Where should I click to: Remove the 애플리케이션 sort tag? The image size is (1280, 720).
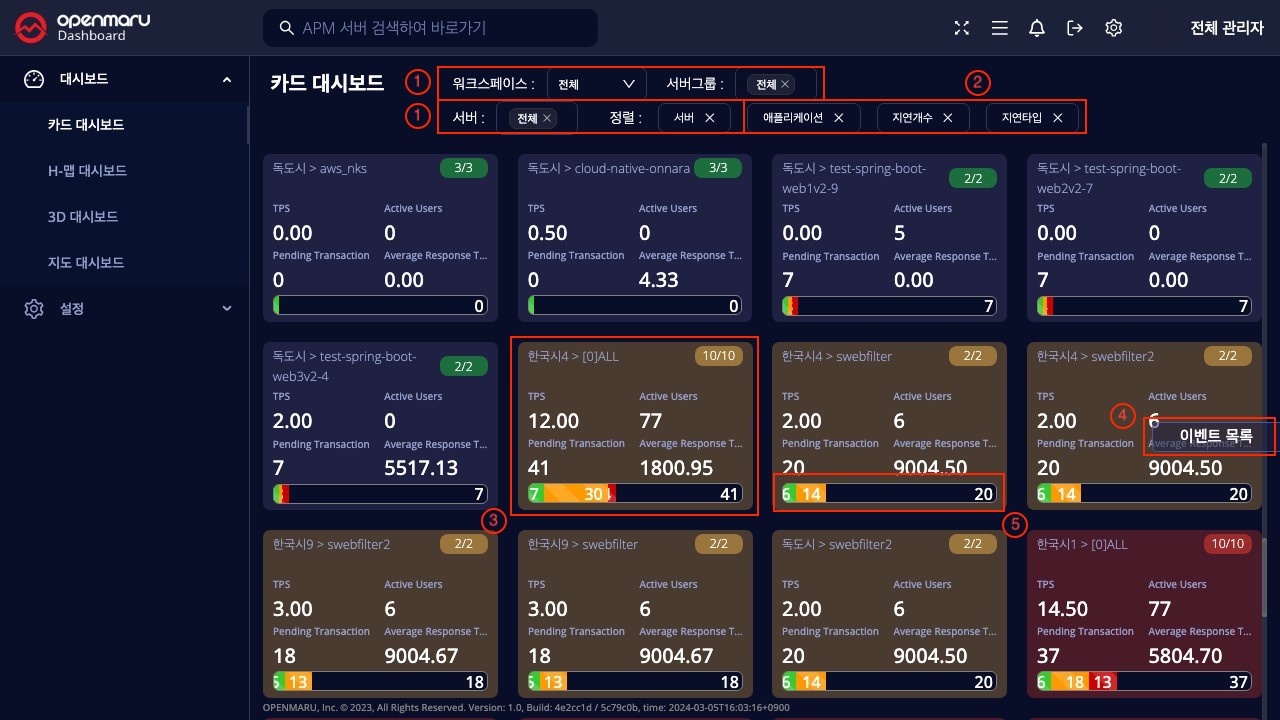[839, 118]
